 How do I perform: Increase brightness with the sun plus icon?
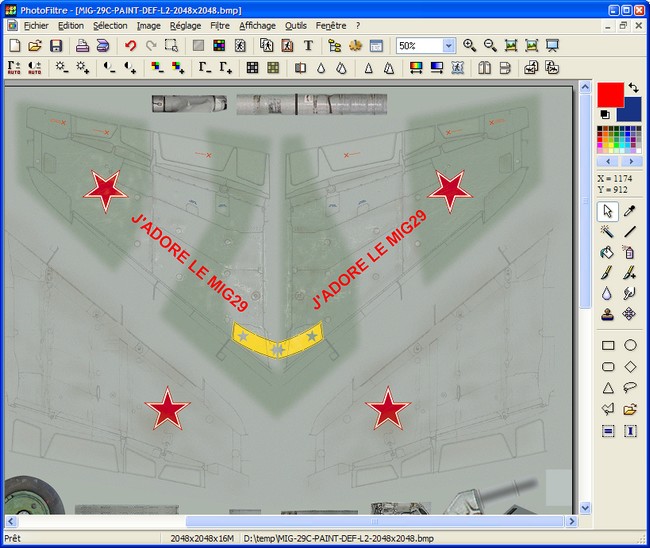point(82,68)
